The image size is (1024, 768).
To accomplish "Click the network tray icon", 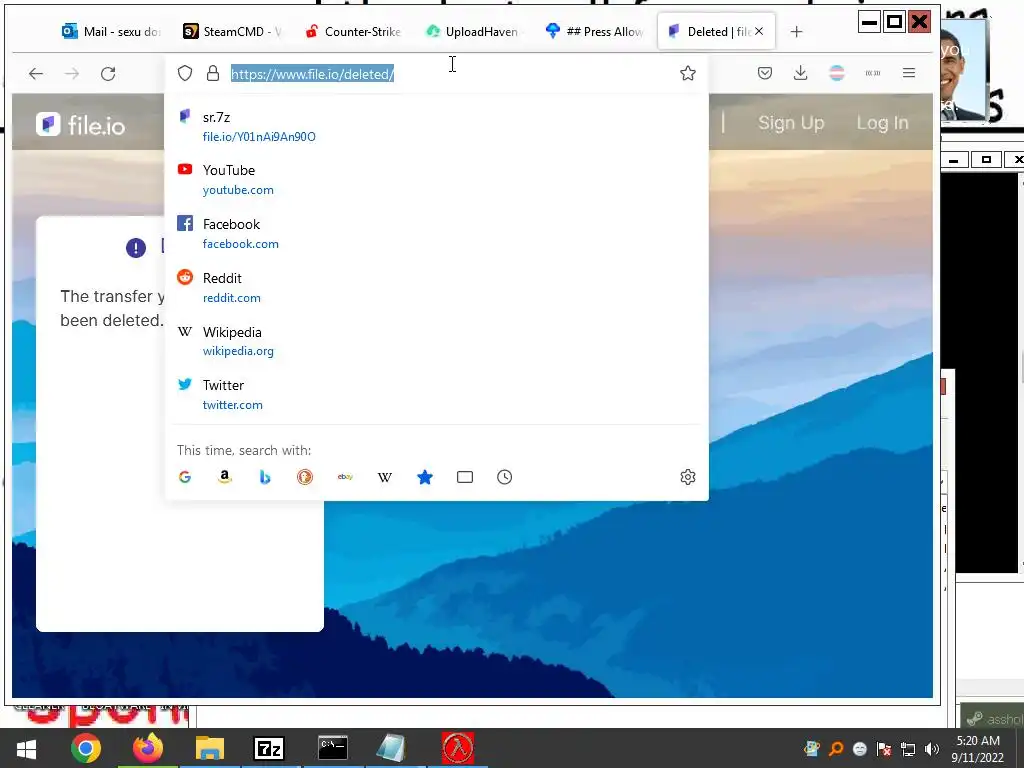I will tap(908, 749).
